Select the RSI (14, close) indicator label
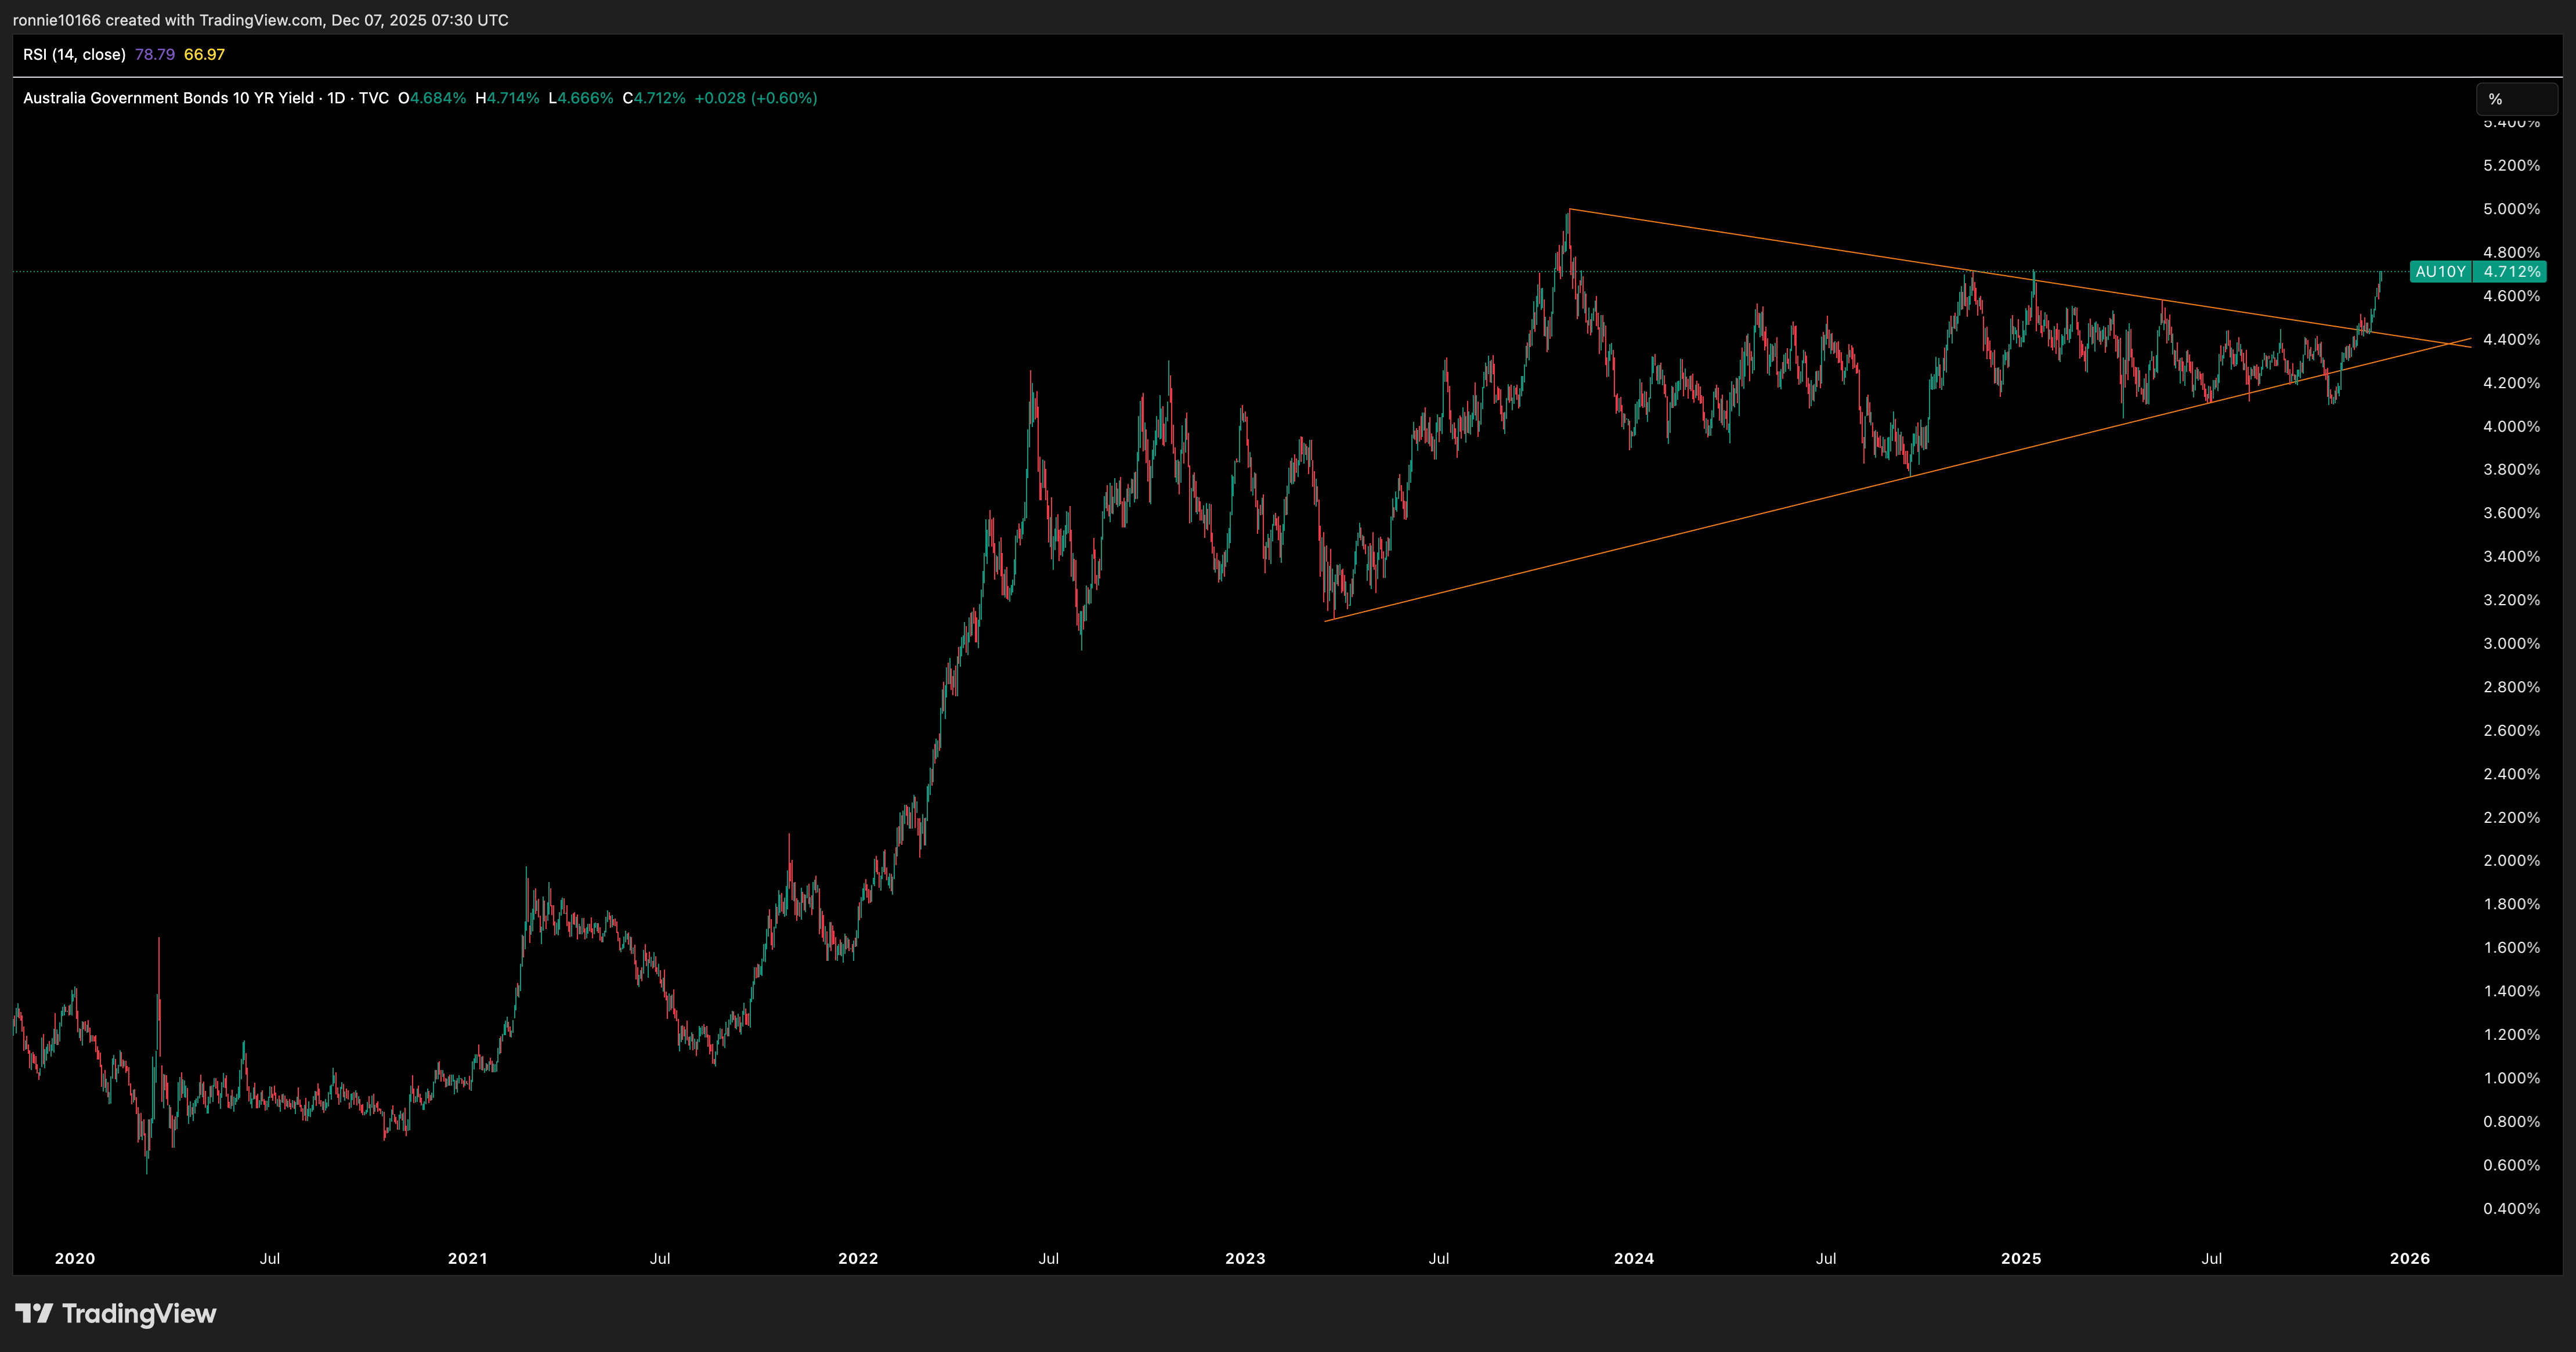 click(x=74, y=54)
